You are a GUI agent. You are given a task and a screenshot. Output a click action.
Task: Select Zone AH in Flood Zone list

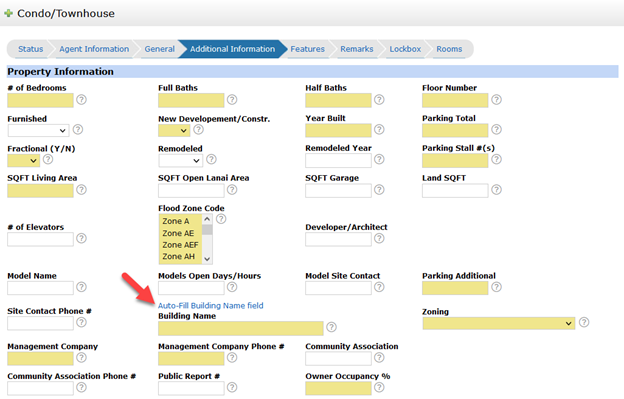[x=181, y=257]
